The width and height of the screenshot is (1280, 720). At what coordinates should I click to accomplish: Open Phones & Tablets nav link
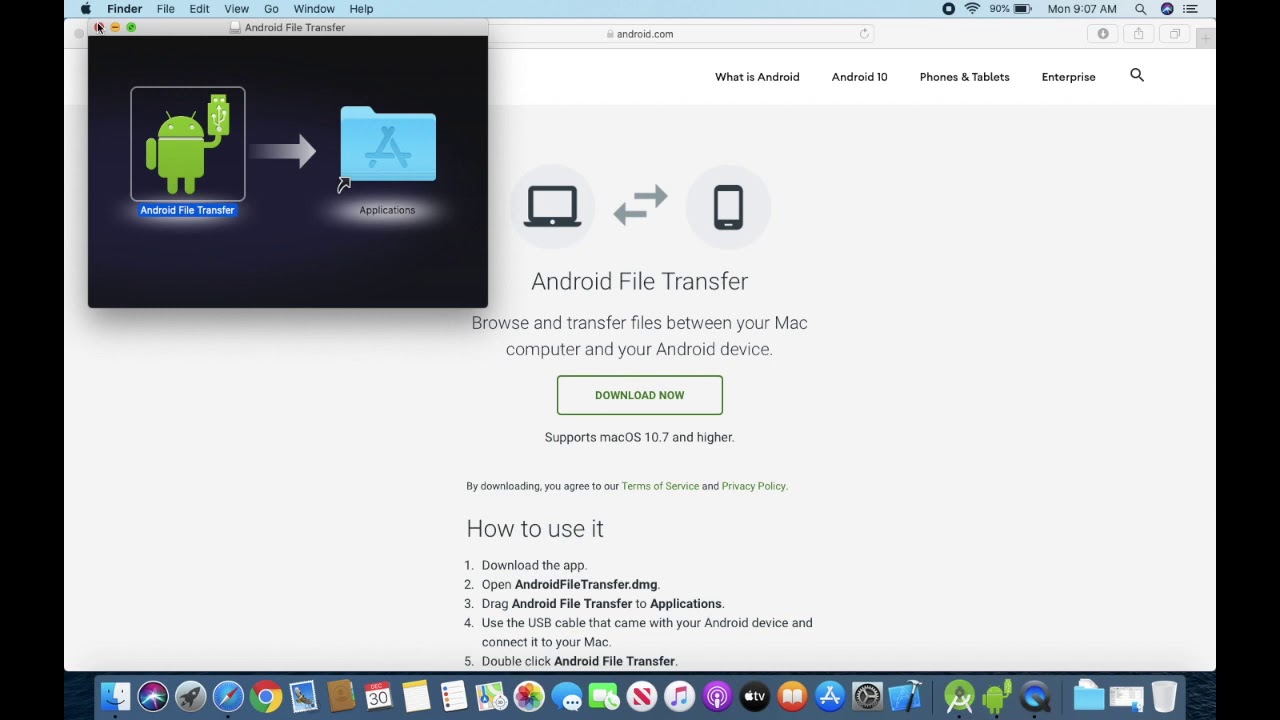coord(965,77)
